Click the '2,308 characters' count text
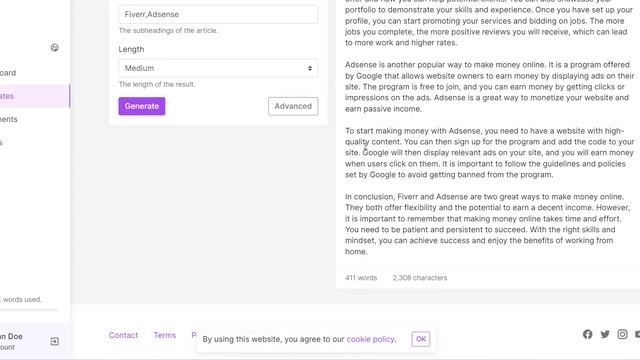This screenshot has width=640, height=360. click(x=420, y=278)
